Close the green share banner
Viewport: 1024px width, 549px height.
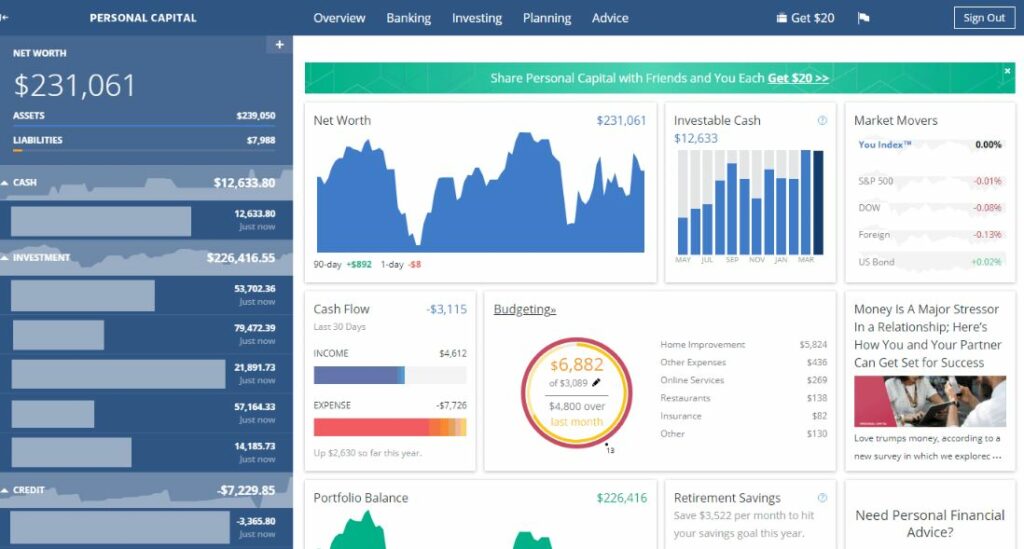tap(1007, 71)
